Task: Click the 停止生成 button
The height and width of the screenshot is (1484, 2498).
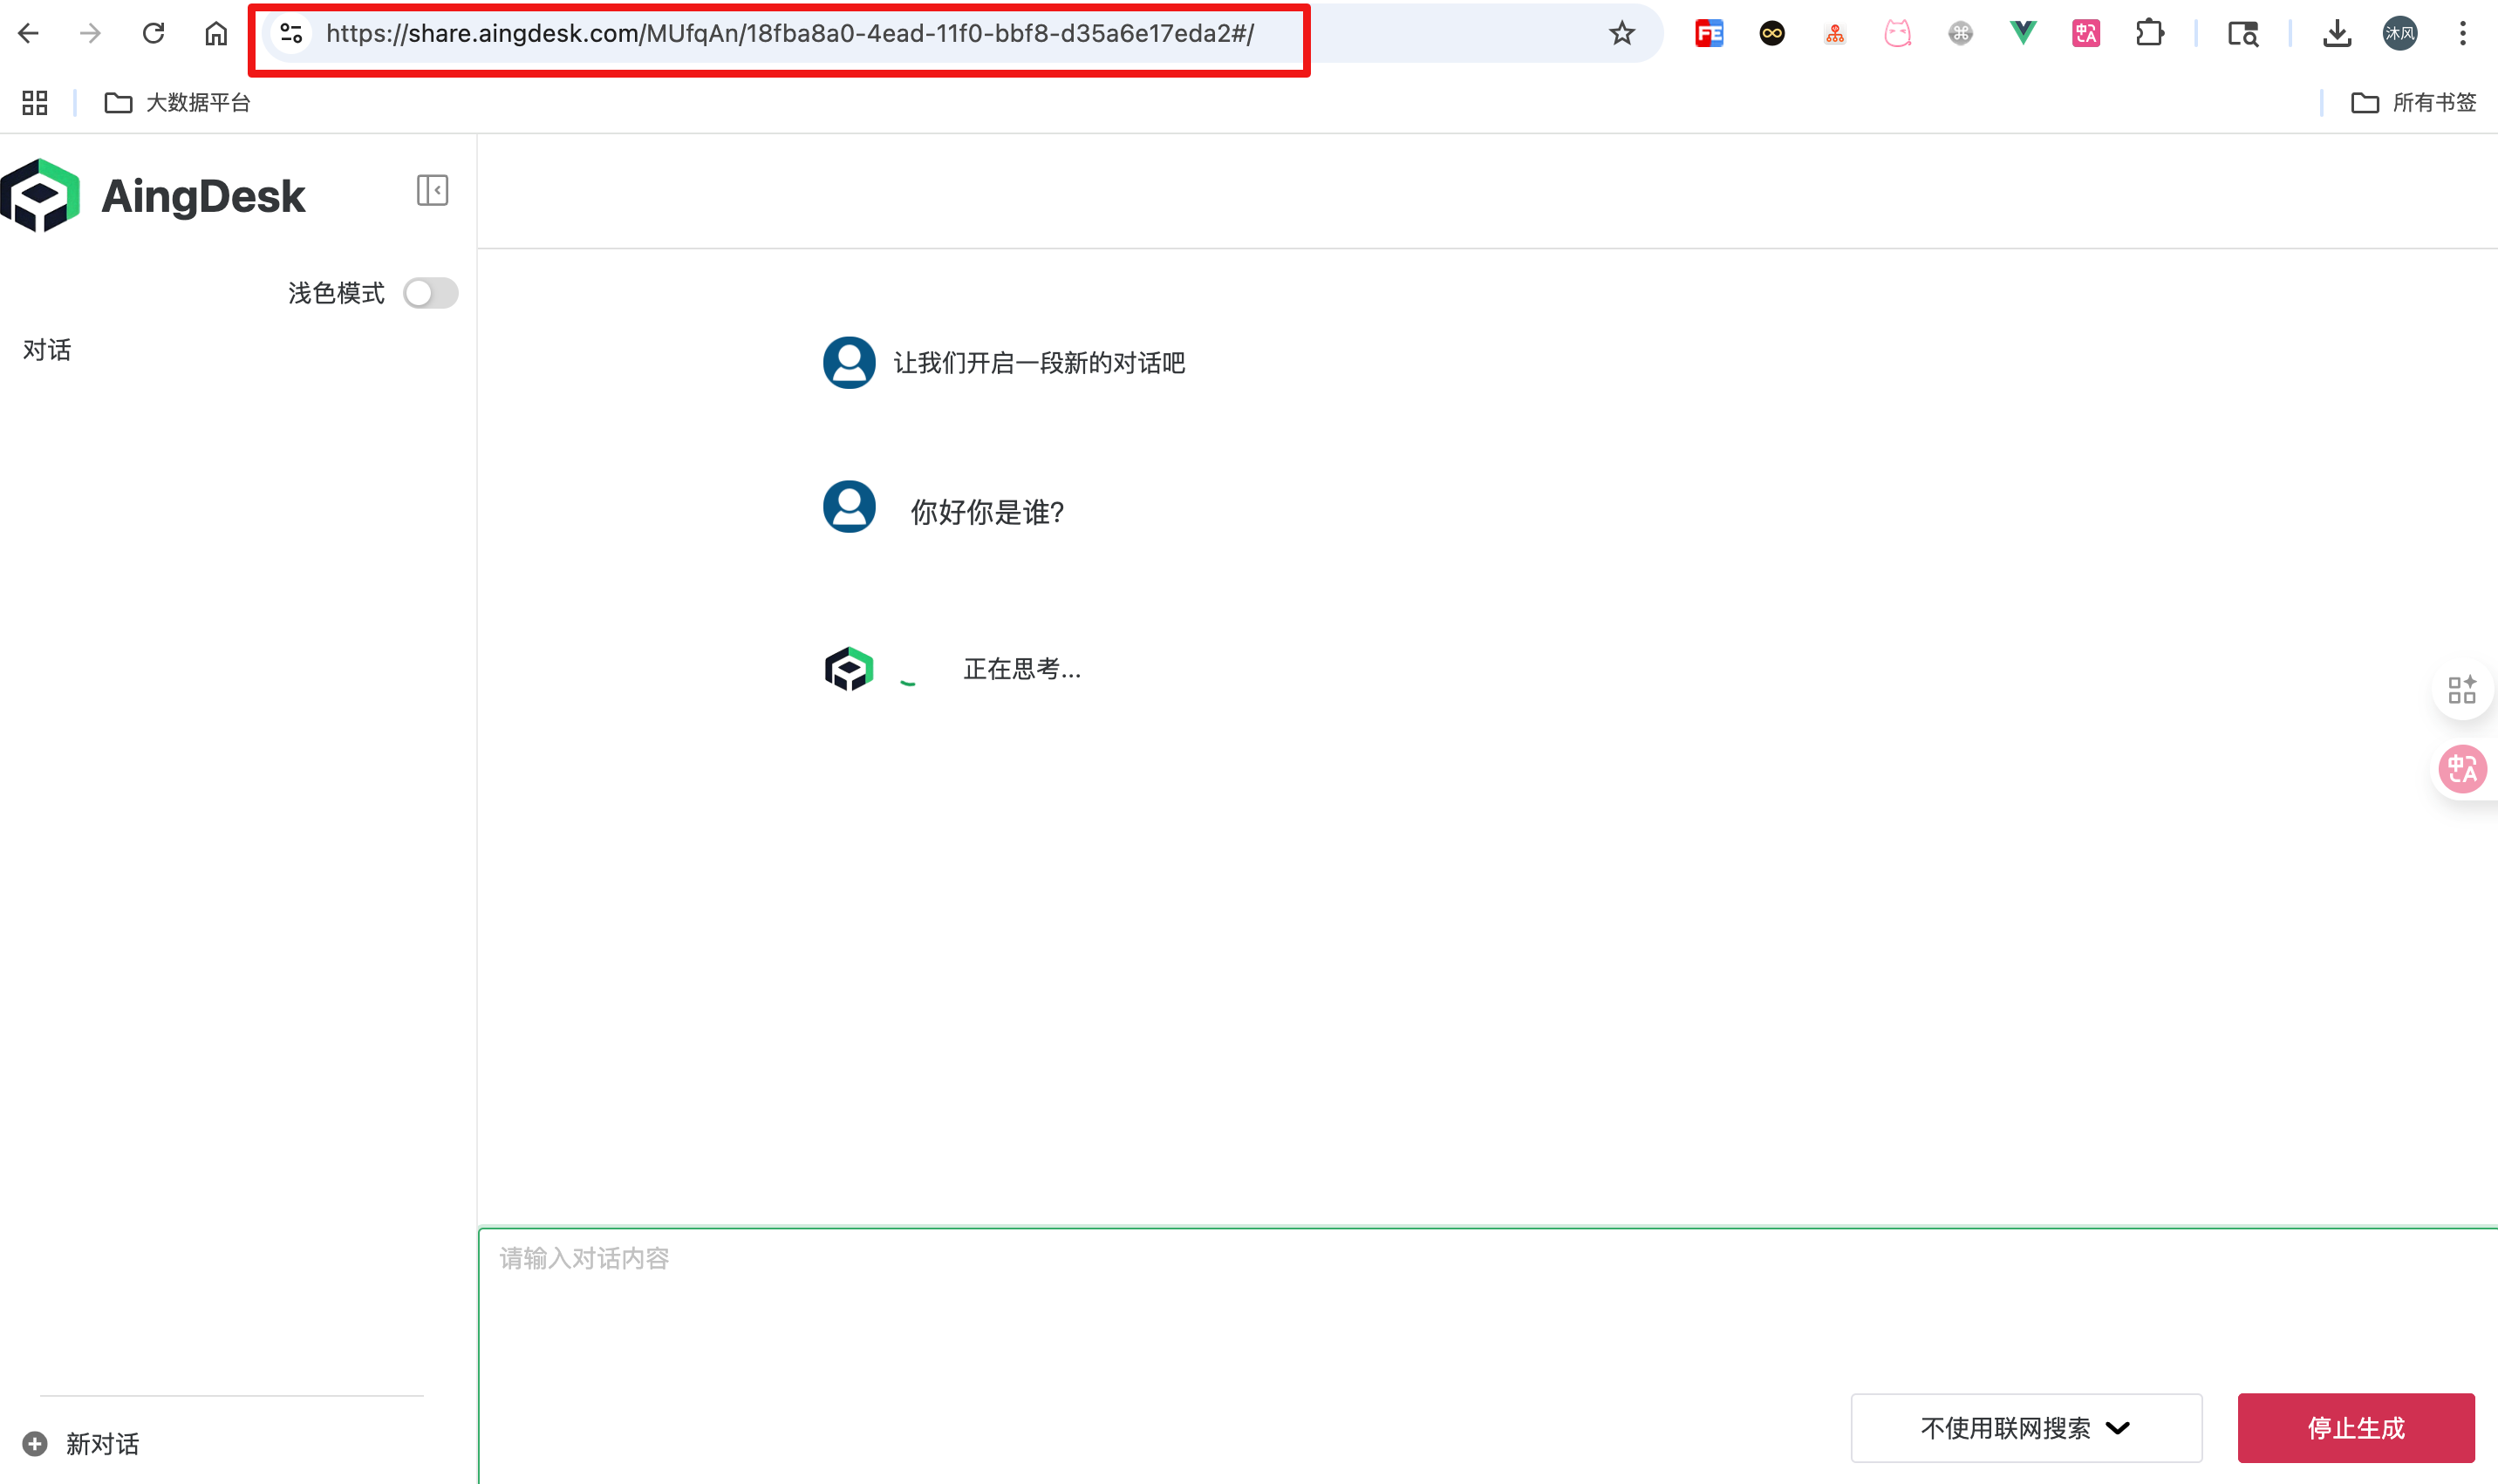Action: tap(2357, 1427)
